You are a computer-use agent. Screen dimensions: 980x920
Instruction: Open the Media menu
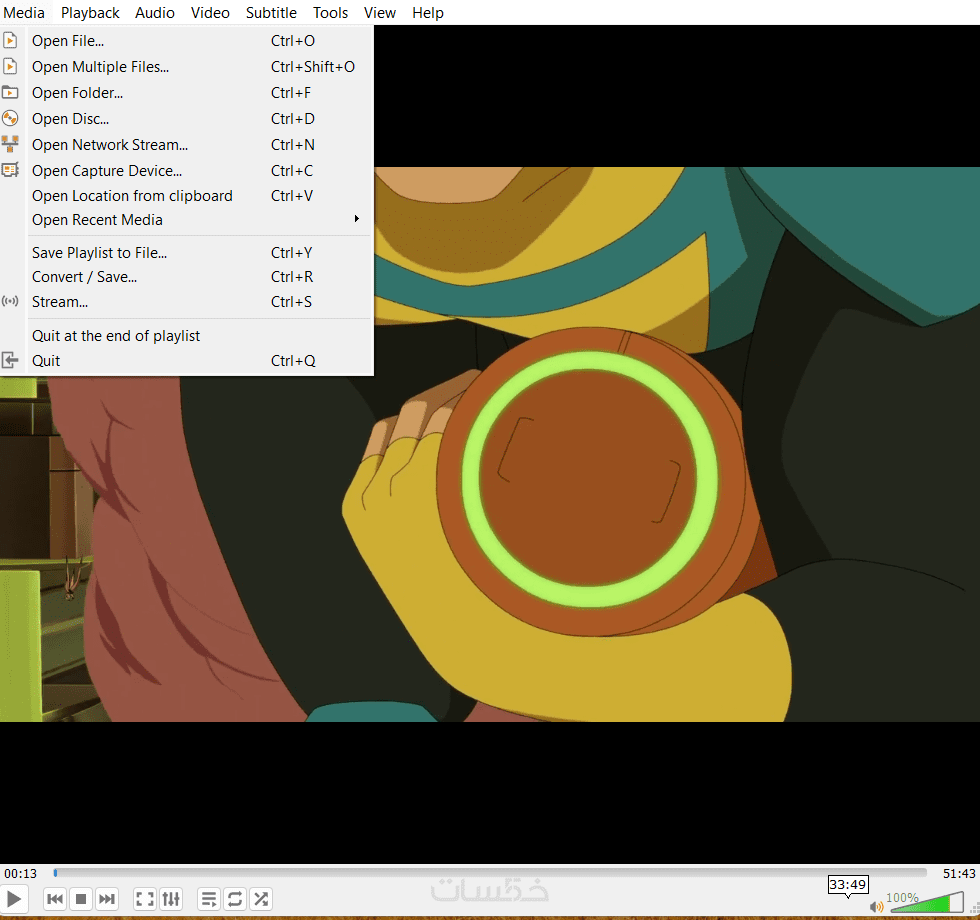coord(24,12)
